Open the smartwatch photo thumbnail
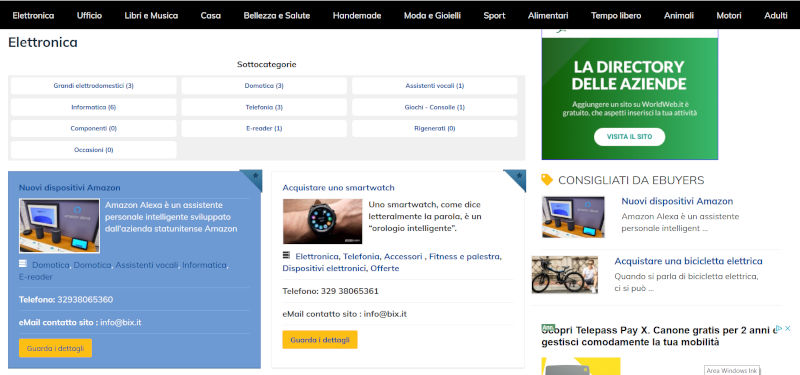 pos(322,221)
